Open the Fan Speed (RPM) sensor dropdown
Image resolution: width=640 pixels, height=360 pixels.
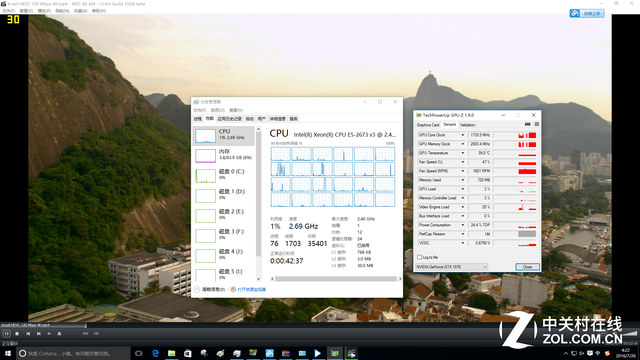[462, 171]
